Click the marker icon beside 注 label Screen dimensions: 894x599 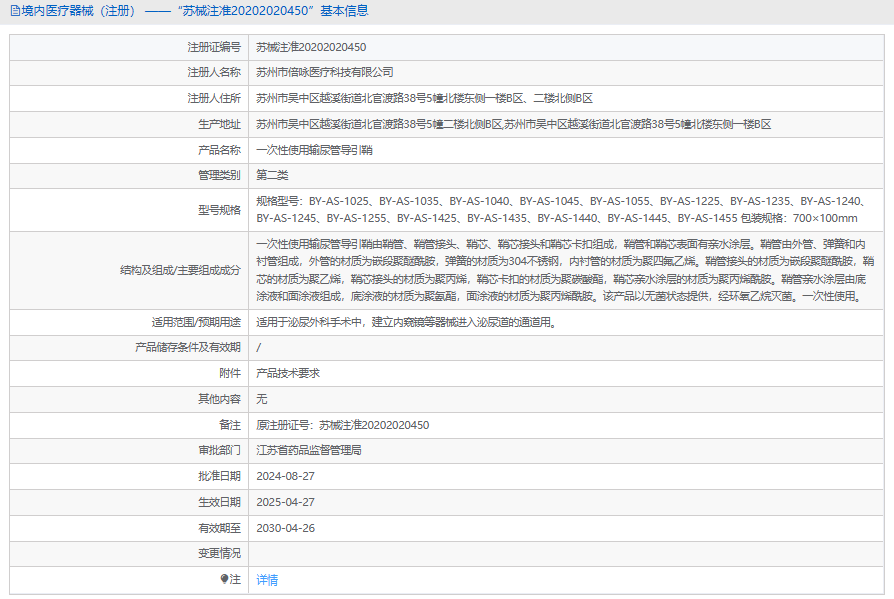(x=224, y=579)
